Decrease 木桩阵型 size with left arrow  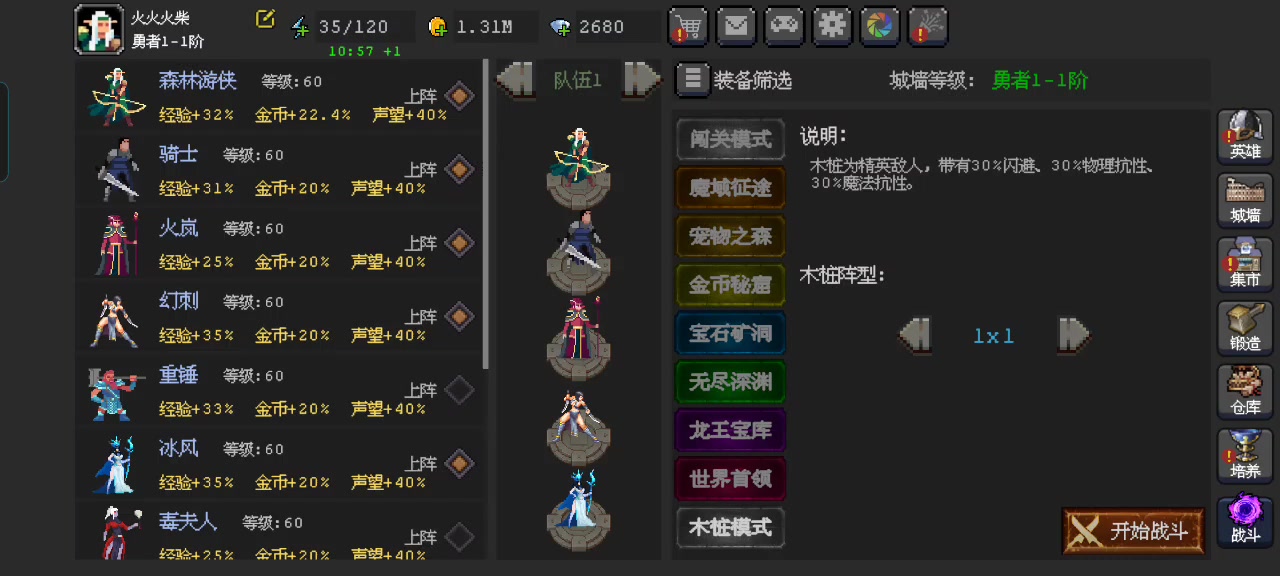(915, 335)
